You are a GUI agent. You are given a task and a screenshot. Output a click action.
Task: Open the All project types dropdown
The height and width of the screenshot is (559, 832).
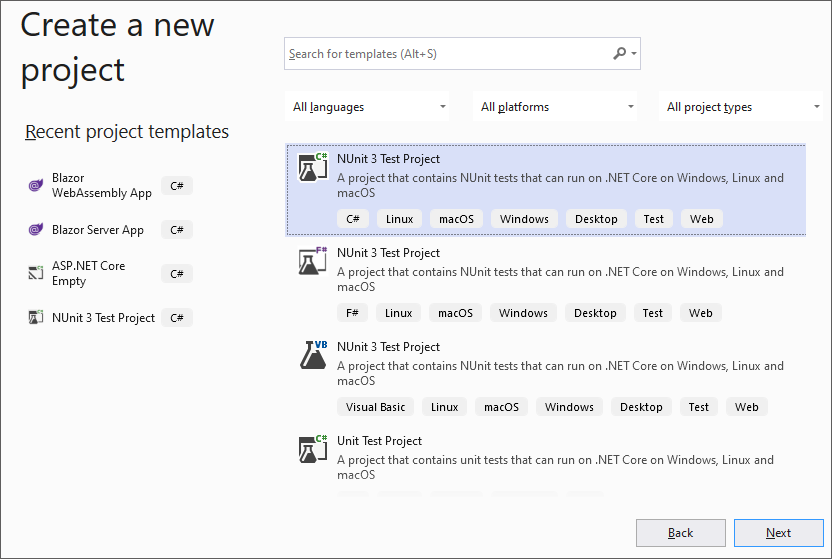point(741,107)
